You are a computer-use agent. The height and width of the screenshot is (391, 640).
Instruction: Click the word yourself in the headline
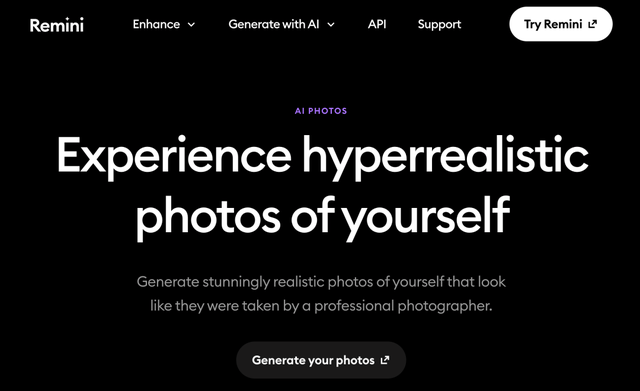[x=425, y=216]
